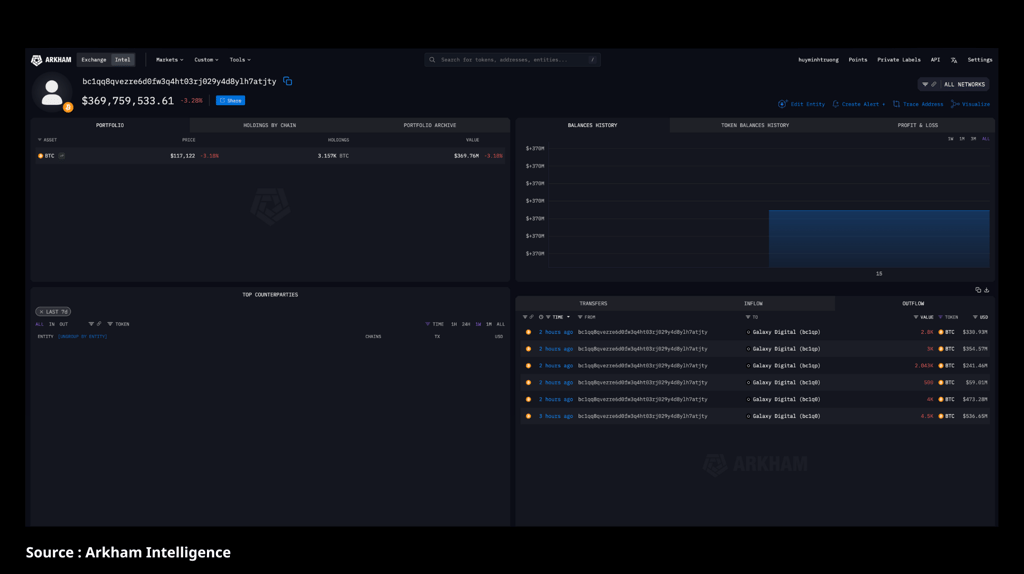Open the ALL NETWORKS selector

coord(953,84)
